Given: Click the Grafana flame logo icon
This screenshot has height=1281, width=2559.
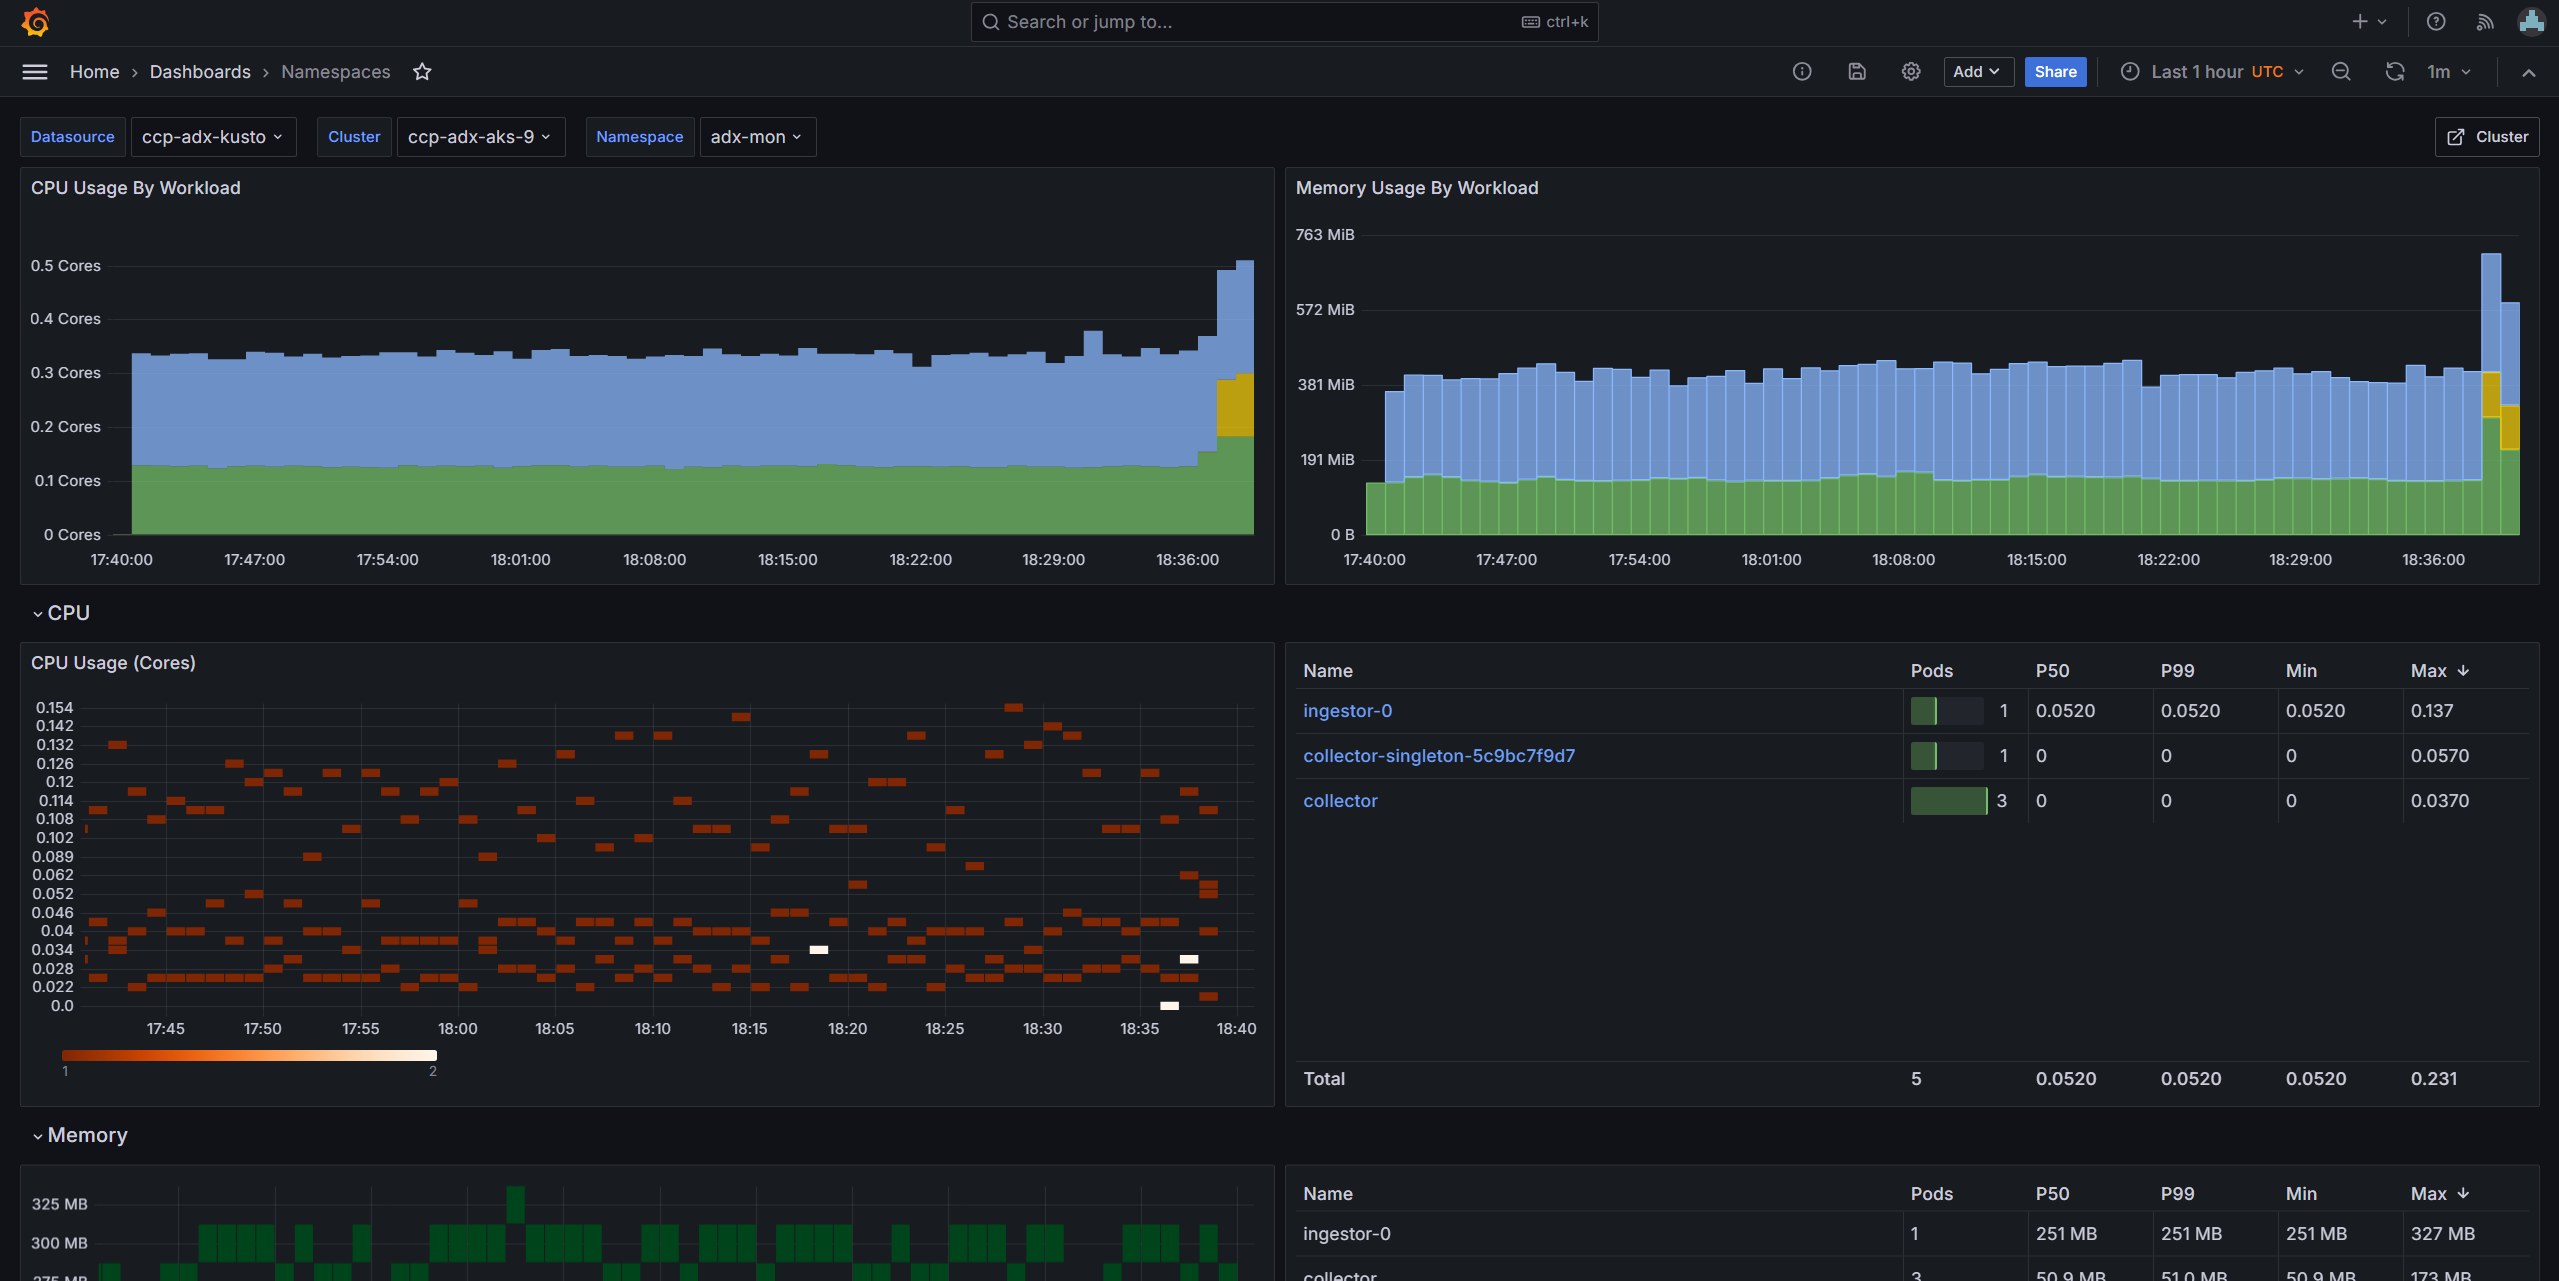Looking at the screenshot, I should click(x=31, y=21).
